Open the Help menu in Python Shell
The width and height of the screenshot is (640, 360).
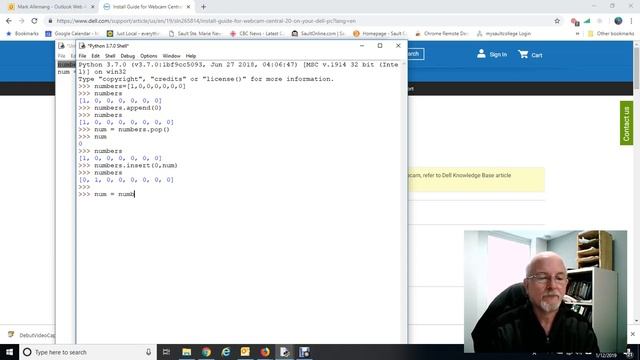pyautogui.click(x=191, y=56)
